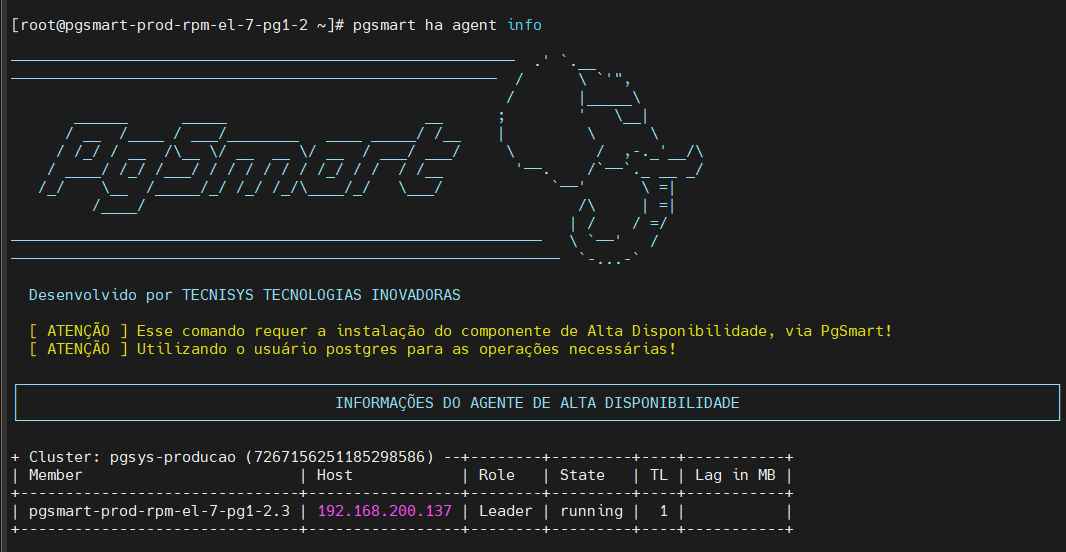Click the PgSmart ASCII art logo
The image size is (1066, 552).
[250, 167]
